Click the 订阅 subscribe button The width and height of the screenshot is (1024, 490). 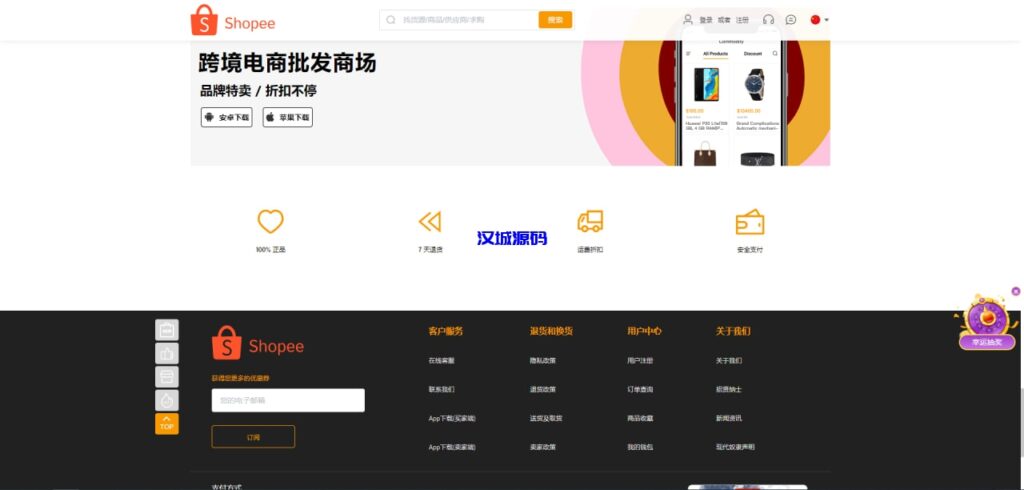click(253, 437)
